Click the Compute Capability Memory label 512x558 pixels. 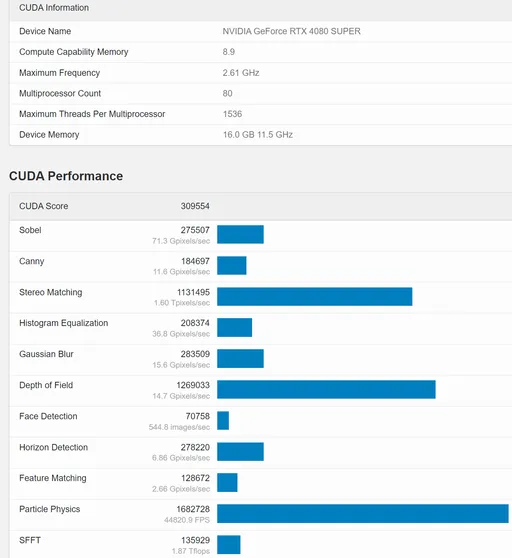[74, 52]
